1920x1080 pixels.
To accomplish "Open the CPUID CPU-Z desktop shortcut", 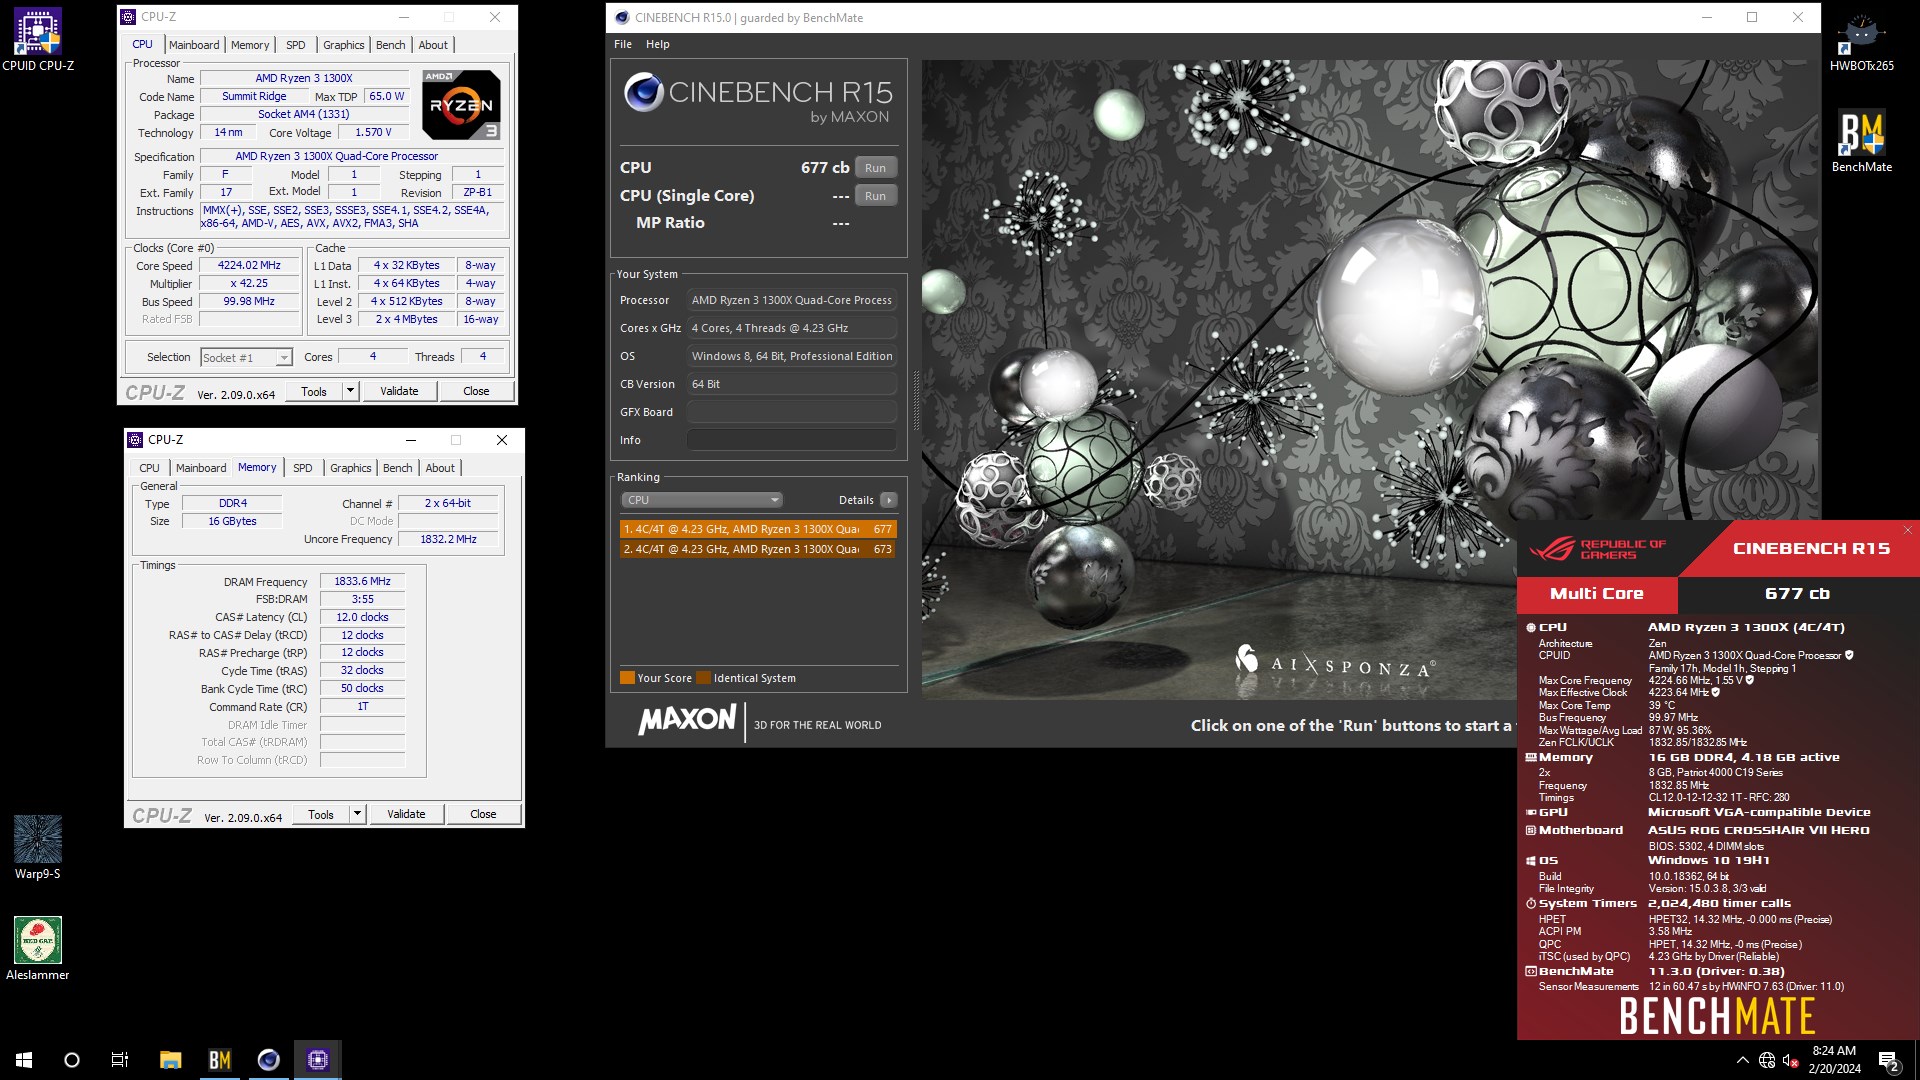I will point(37,40).
